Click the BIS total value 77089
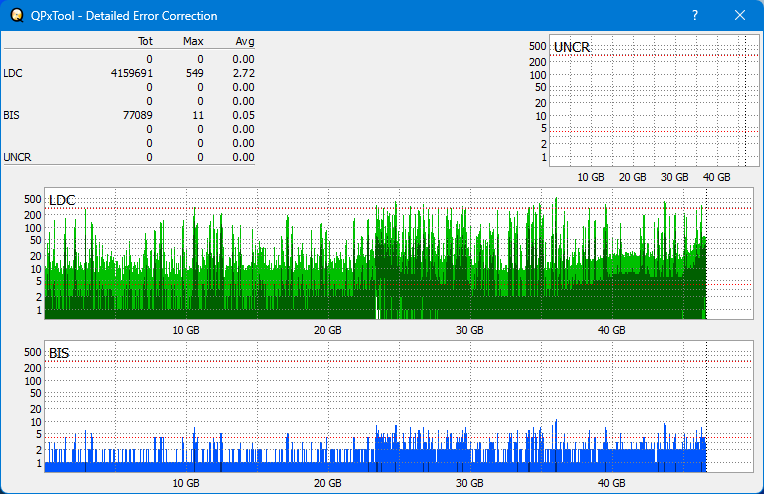This screenshot has height=494, width=764. (x=137, y=115)
